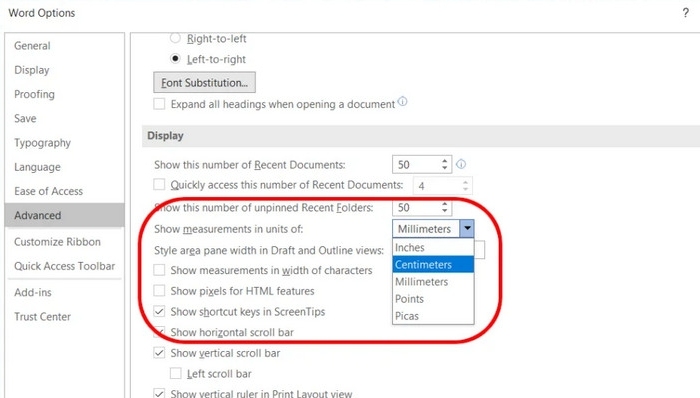Click the unpinned Recent Folders spinner arrows

[444, 207]
